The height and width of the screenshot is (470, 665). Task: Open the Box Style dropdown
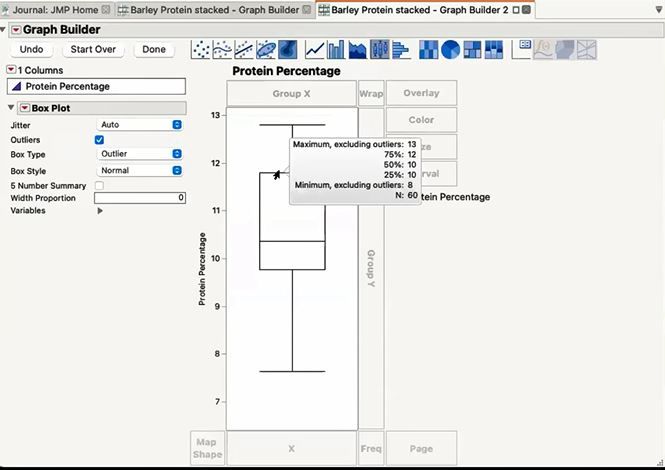click(x=140, y=171)
